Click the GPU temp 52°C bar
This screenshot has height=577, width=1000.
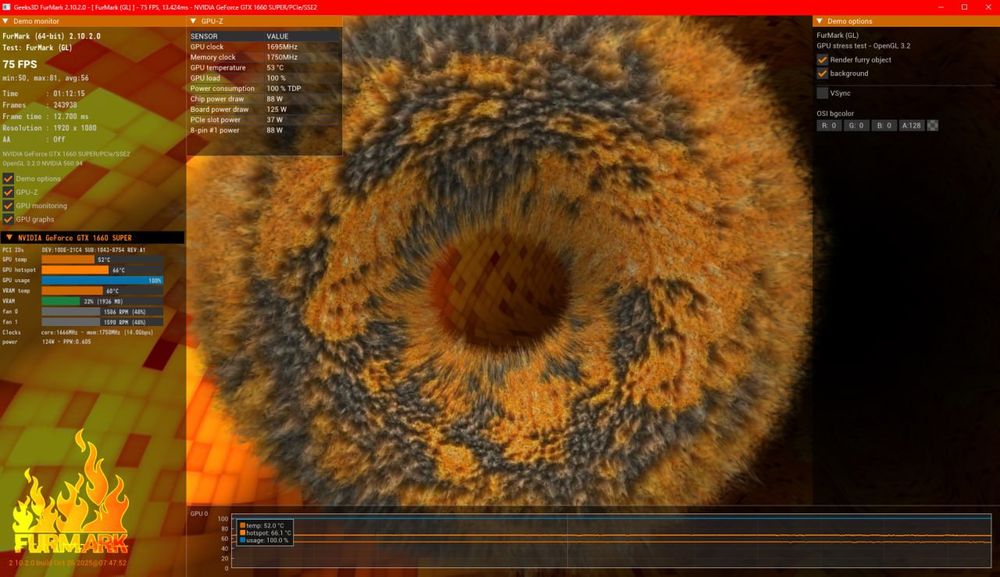[x=102, y=259]
